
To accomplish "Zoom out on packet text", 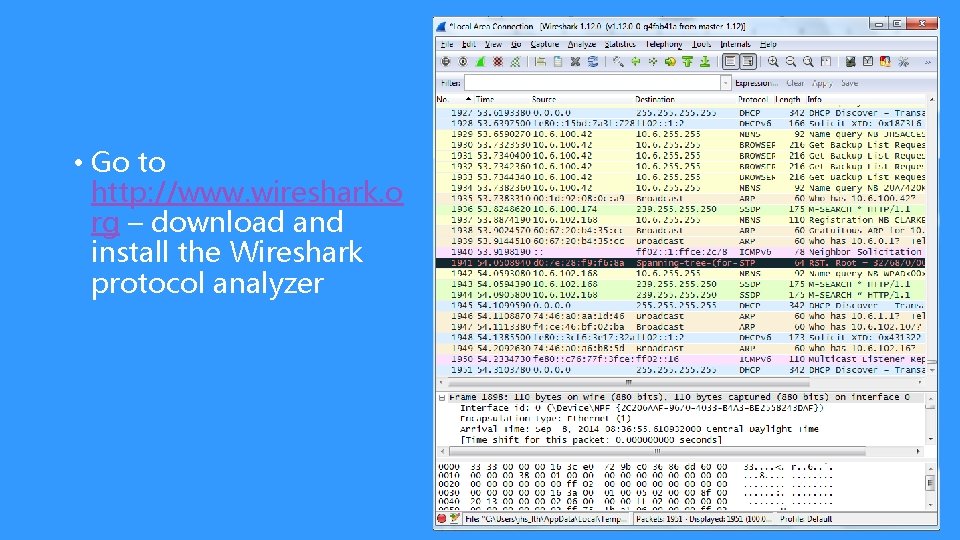I will point(791,62).
